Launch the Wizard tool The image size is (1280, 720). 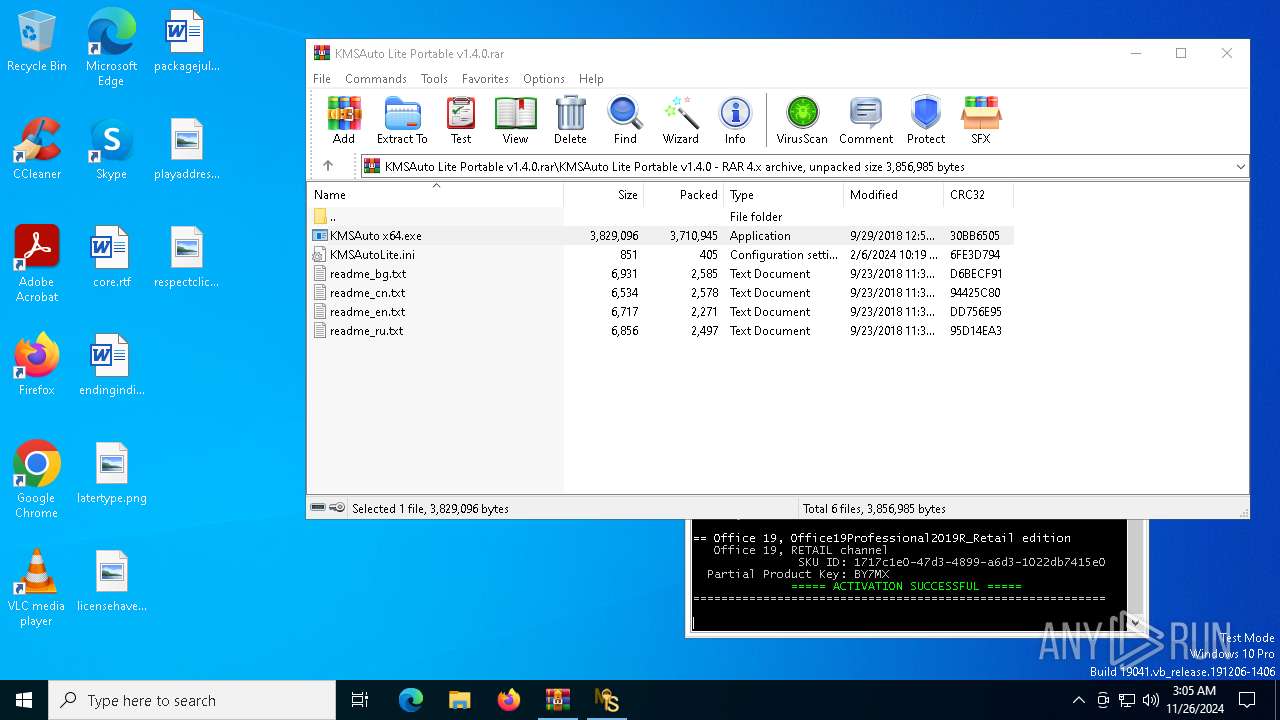click(680, 120)
